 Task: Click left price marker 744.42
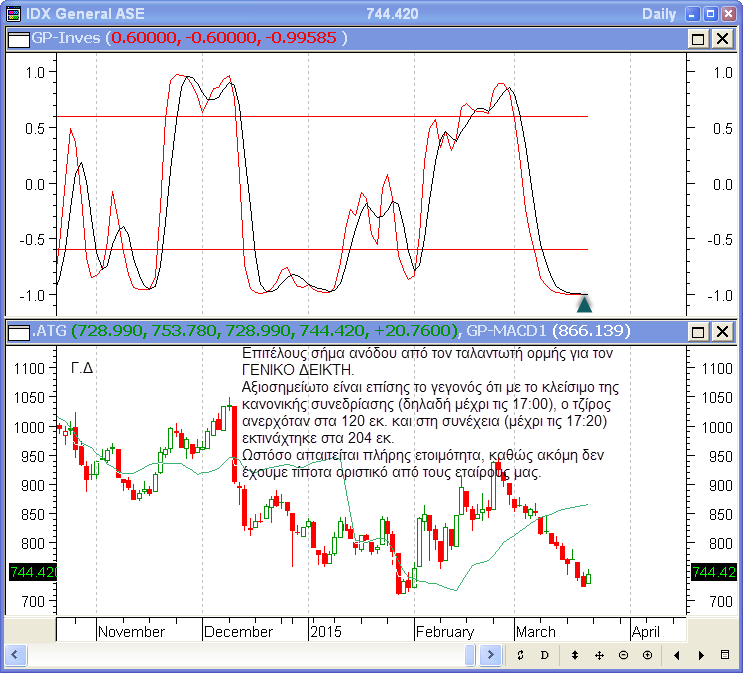(33, 572)
